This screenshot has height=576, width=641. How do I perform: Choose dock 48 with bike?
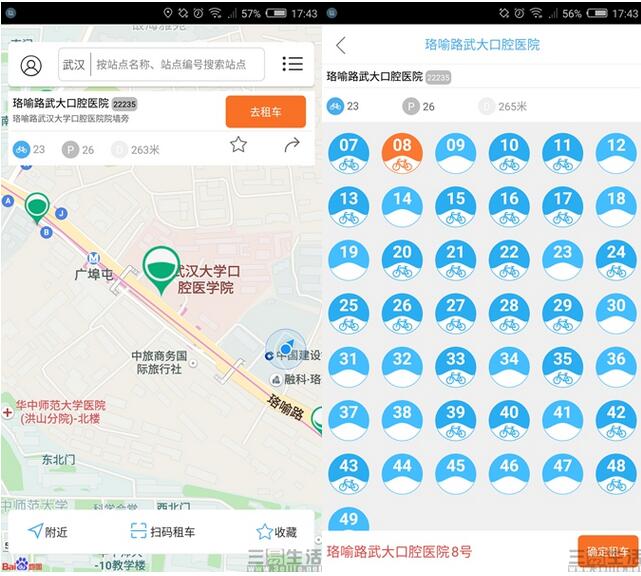click(616, 474)
